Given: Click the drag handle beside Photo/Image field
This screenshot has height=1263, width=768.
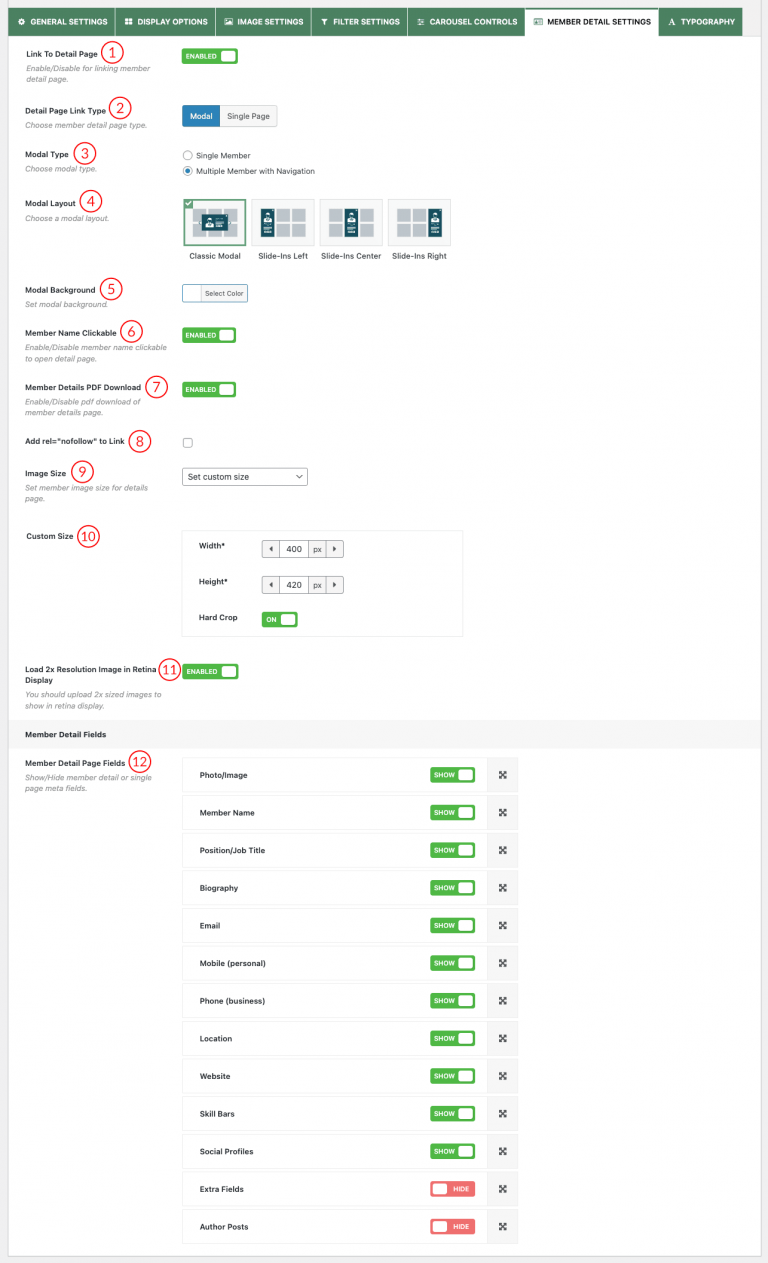Looking at the screenshot, I should (502, 774).
